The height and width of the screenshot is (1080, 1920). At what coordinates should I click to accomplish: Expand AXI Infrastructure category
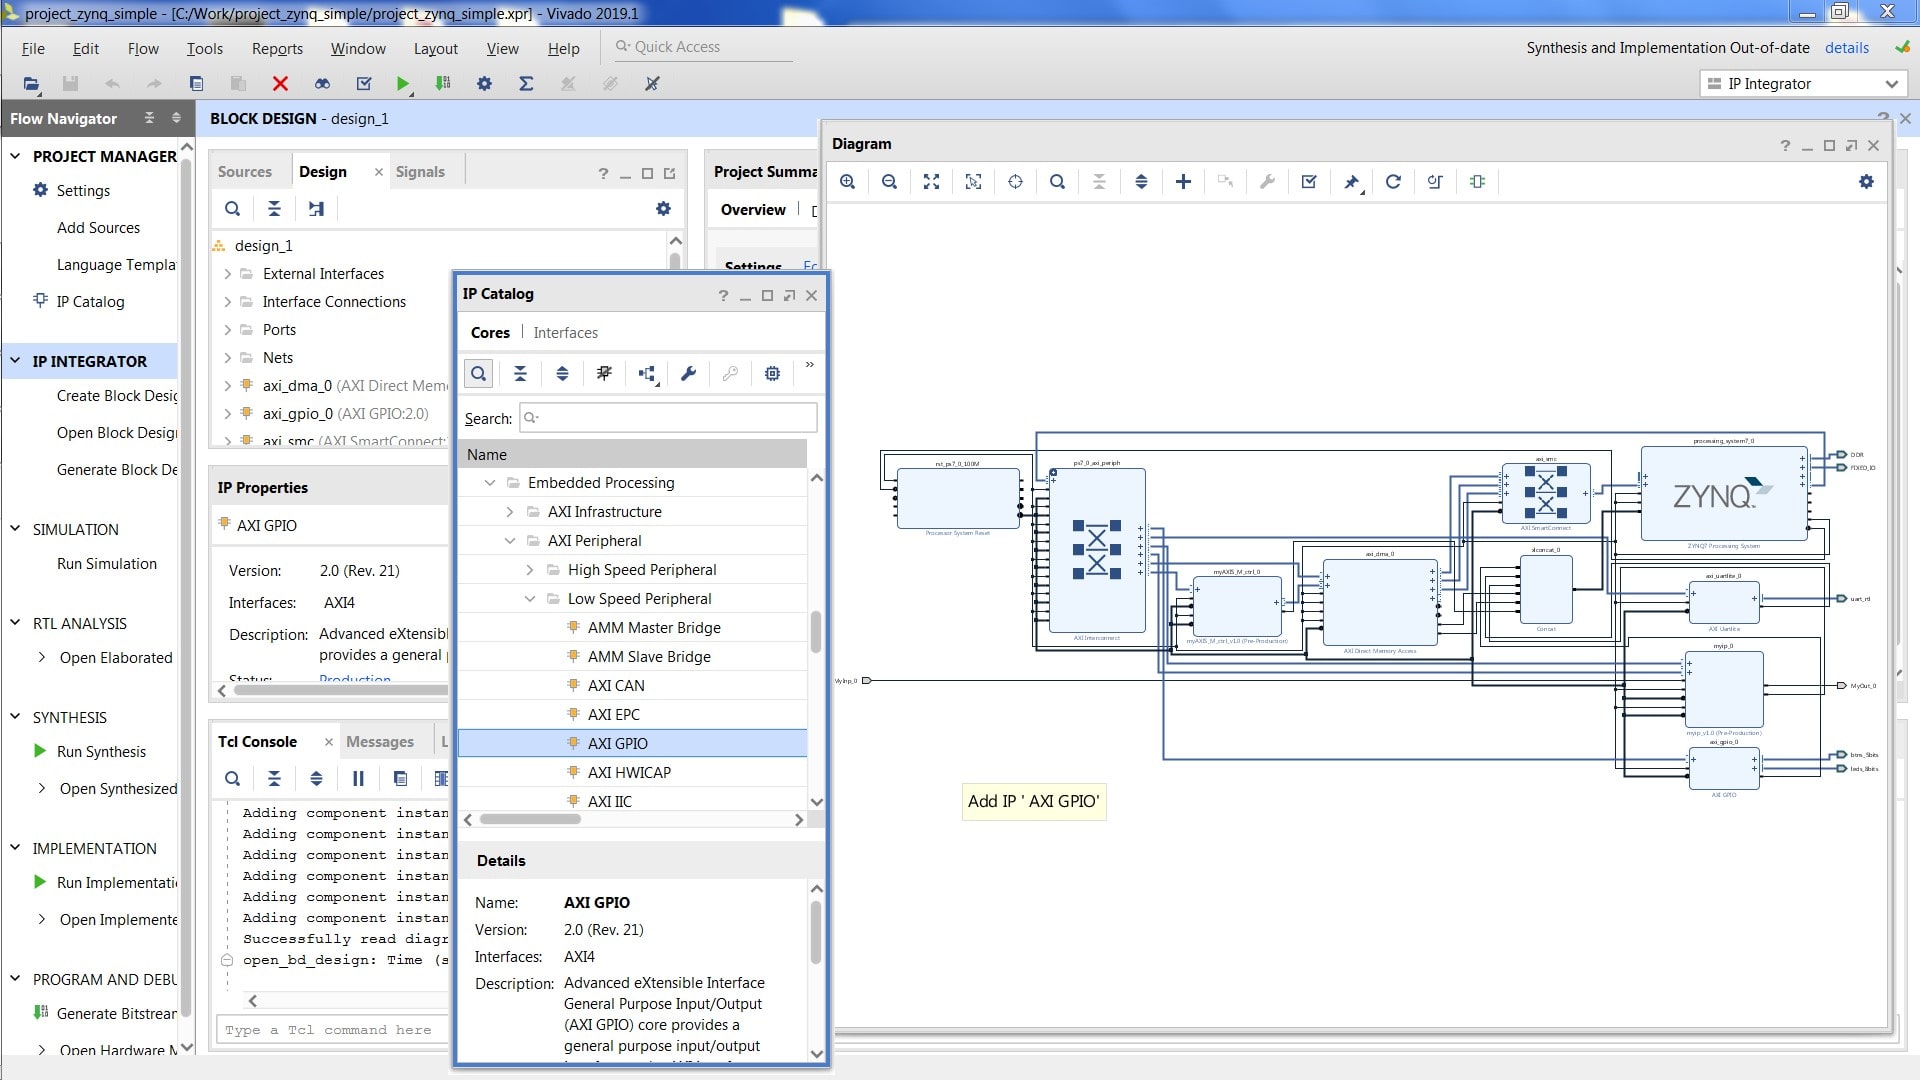510,512
